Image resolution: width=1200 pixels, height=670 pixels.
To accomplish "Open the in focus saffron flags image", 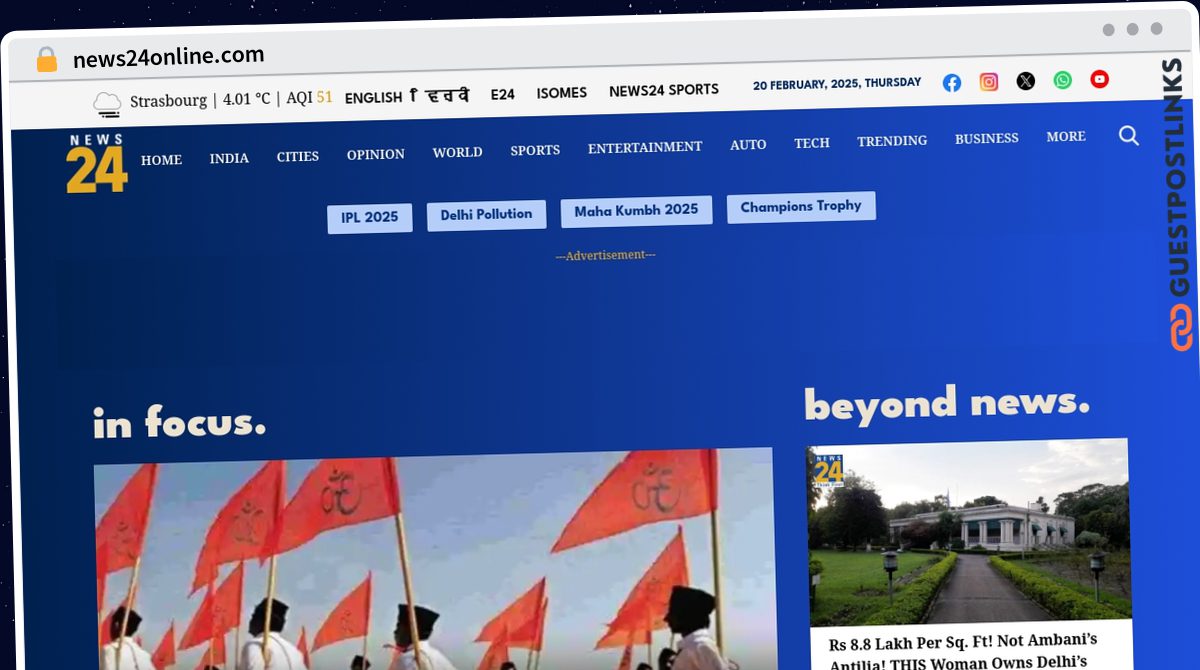I will [x=433, y=559].
